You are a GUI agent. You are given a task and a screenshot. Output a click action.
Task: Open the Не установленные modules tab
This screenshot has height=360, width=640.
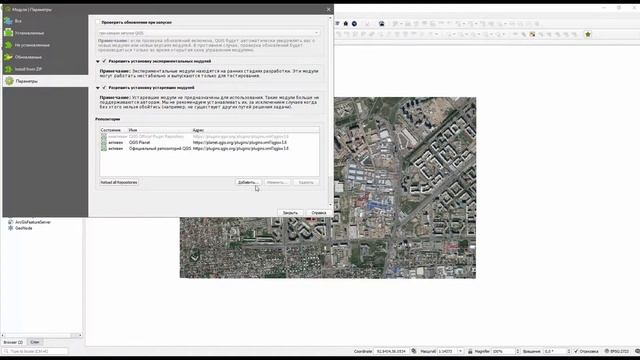tap(45, 45)
